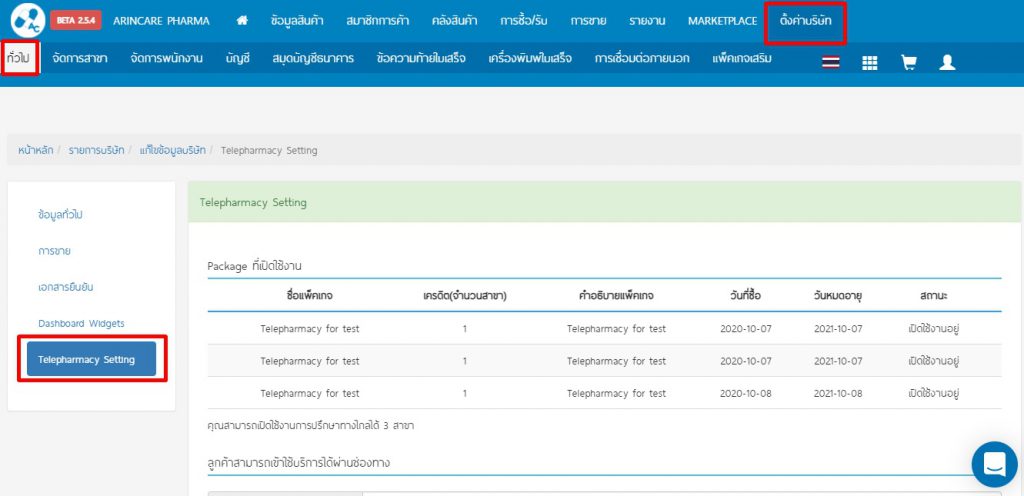1024x496 pixels.
Task: Open การซื้อ/รับ menu
Action: 524,21
